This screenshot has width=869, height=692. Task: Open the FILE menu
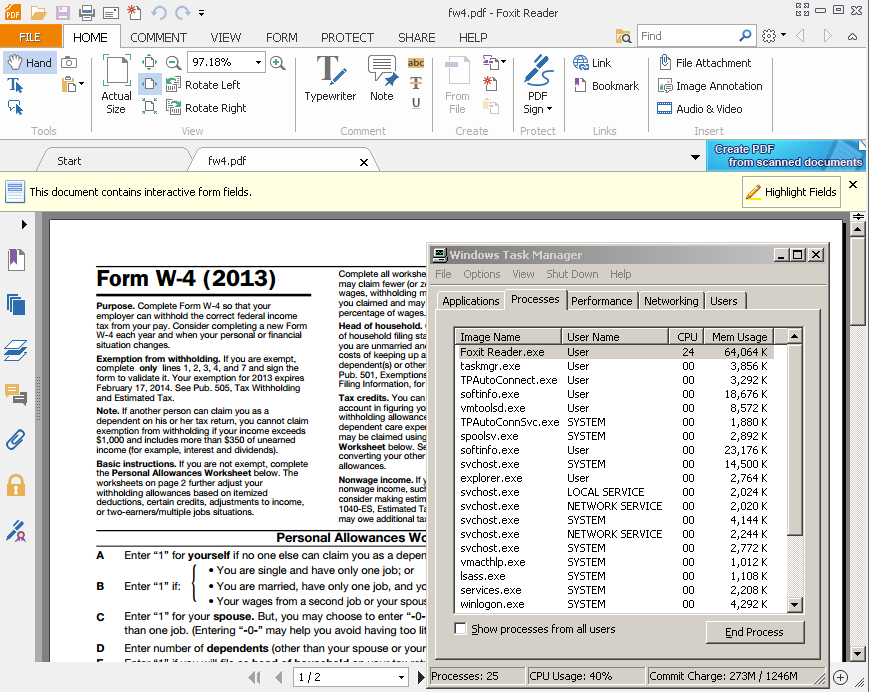[30, 37]
